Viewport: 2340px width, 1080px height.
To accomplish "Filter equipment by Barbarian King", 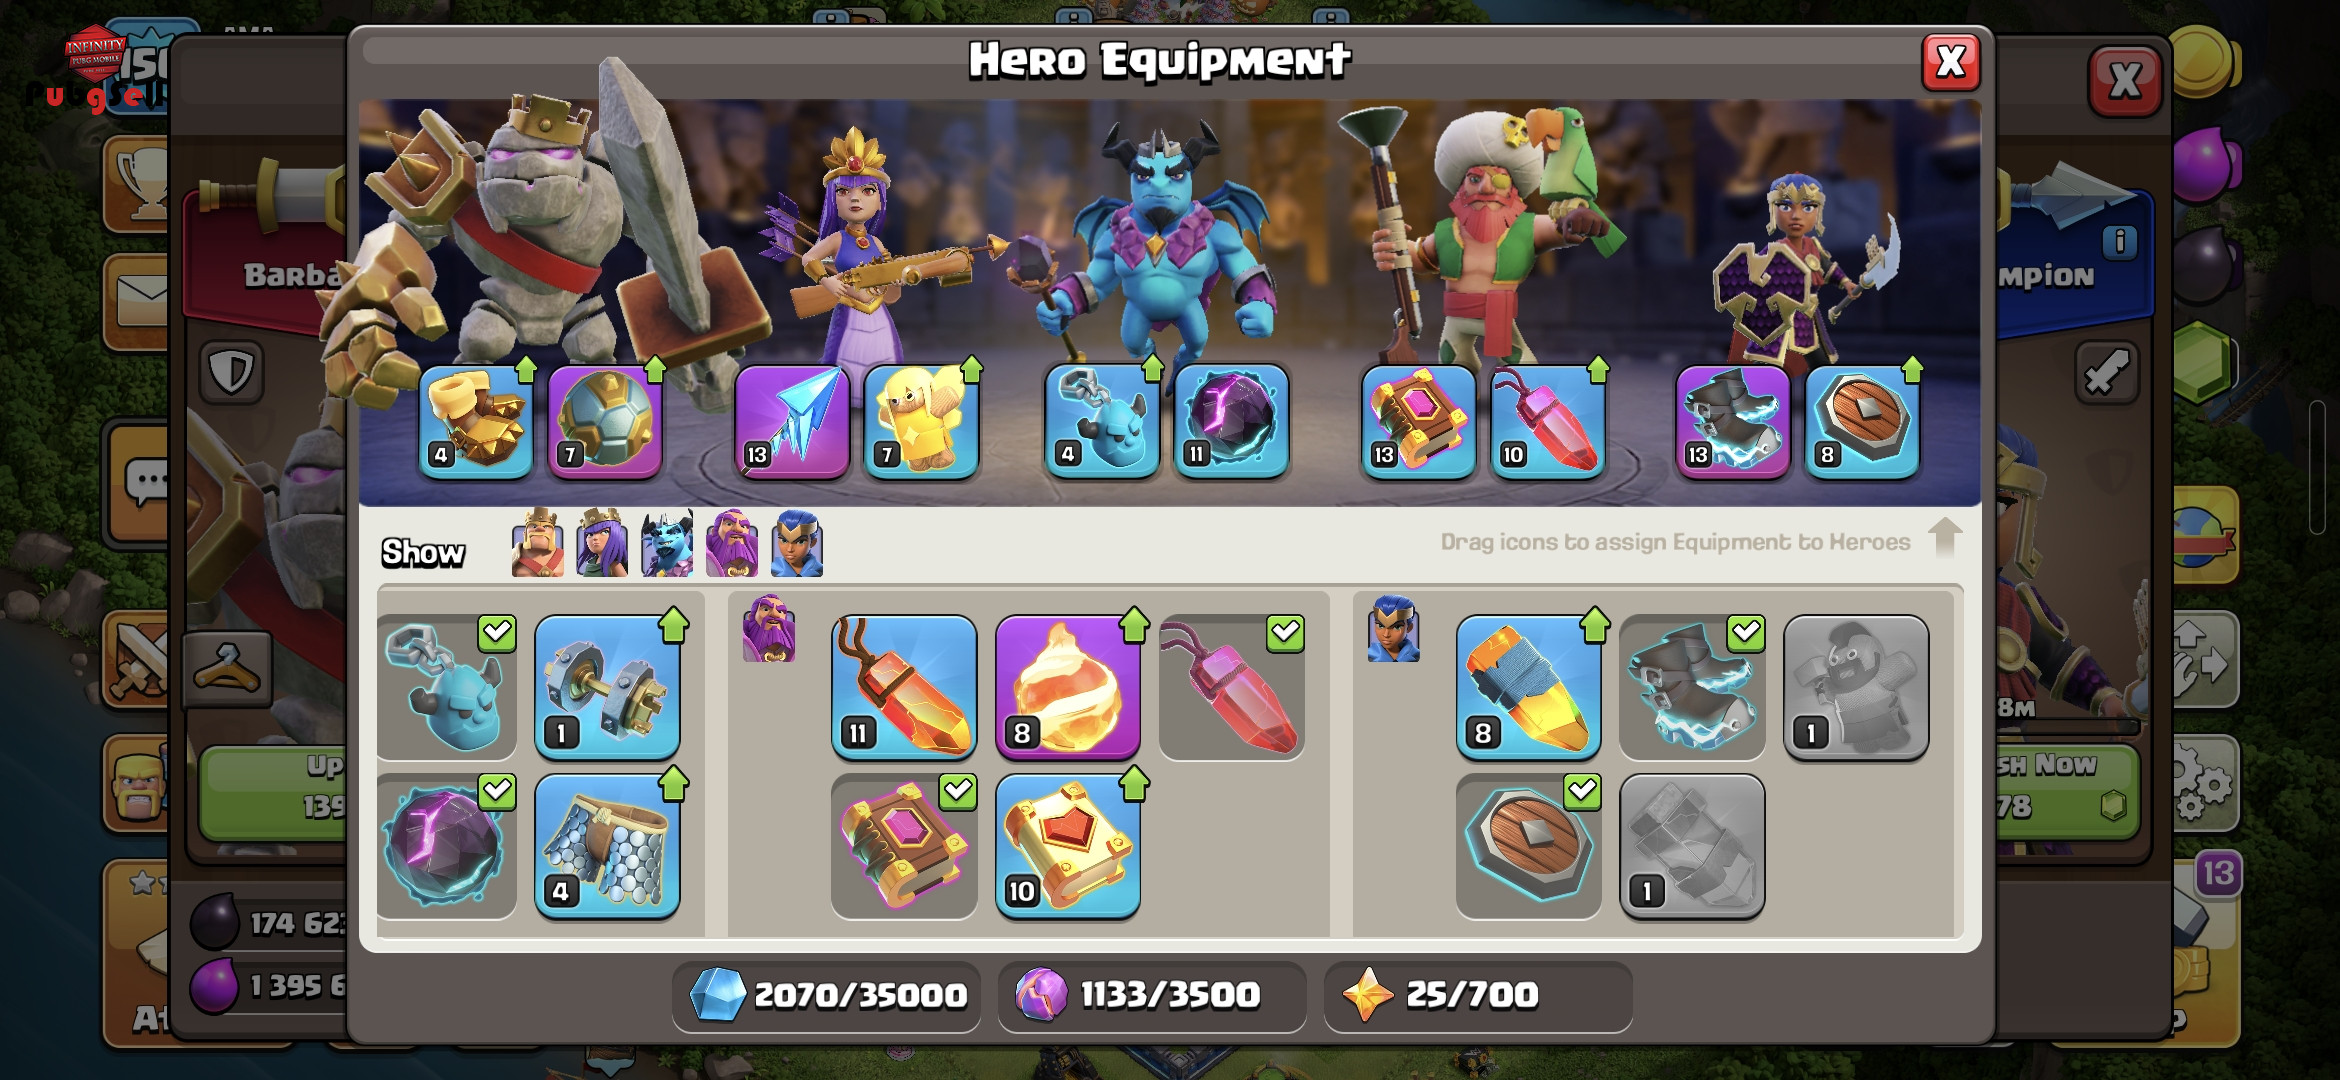I will tap(538, 543).
